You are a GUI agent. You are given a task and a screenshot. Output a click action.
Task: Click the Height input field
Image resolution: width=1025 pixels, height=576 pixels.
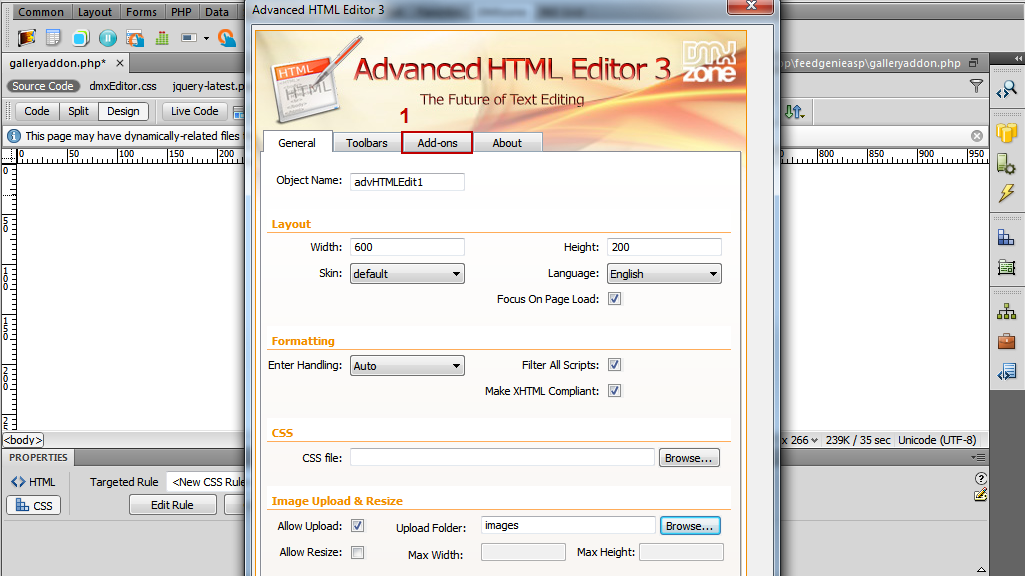664,247
